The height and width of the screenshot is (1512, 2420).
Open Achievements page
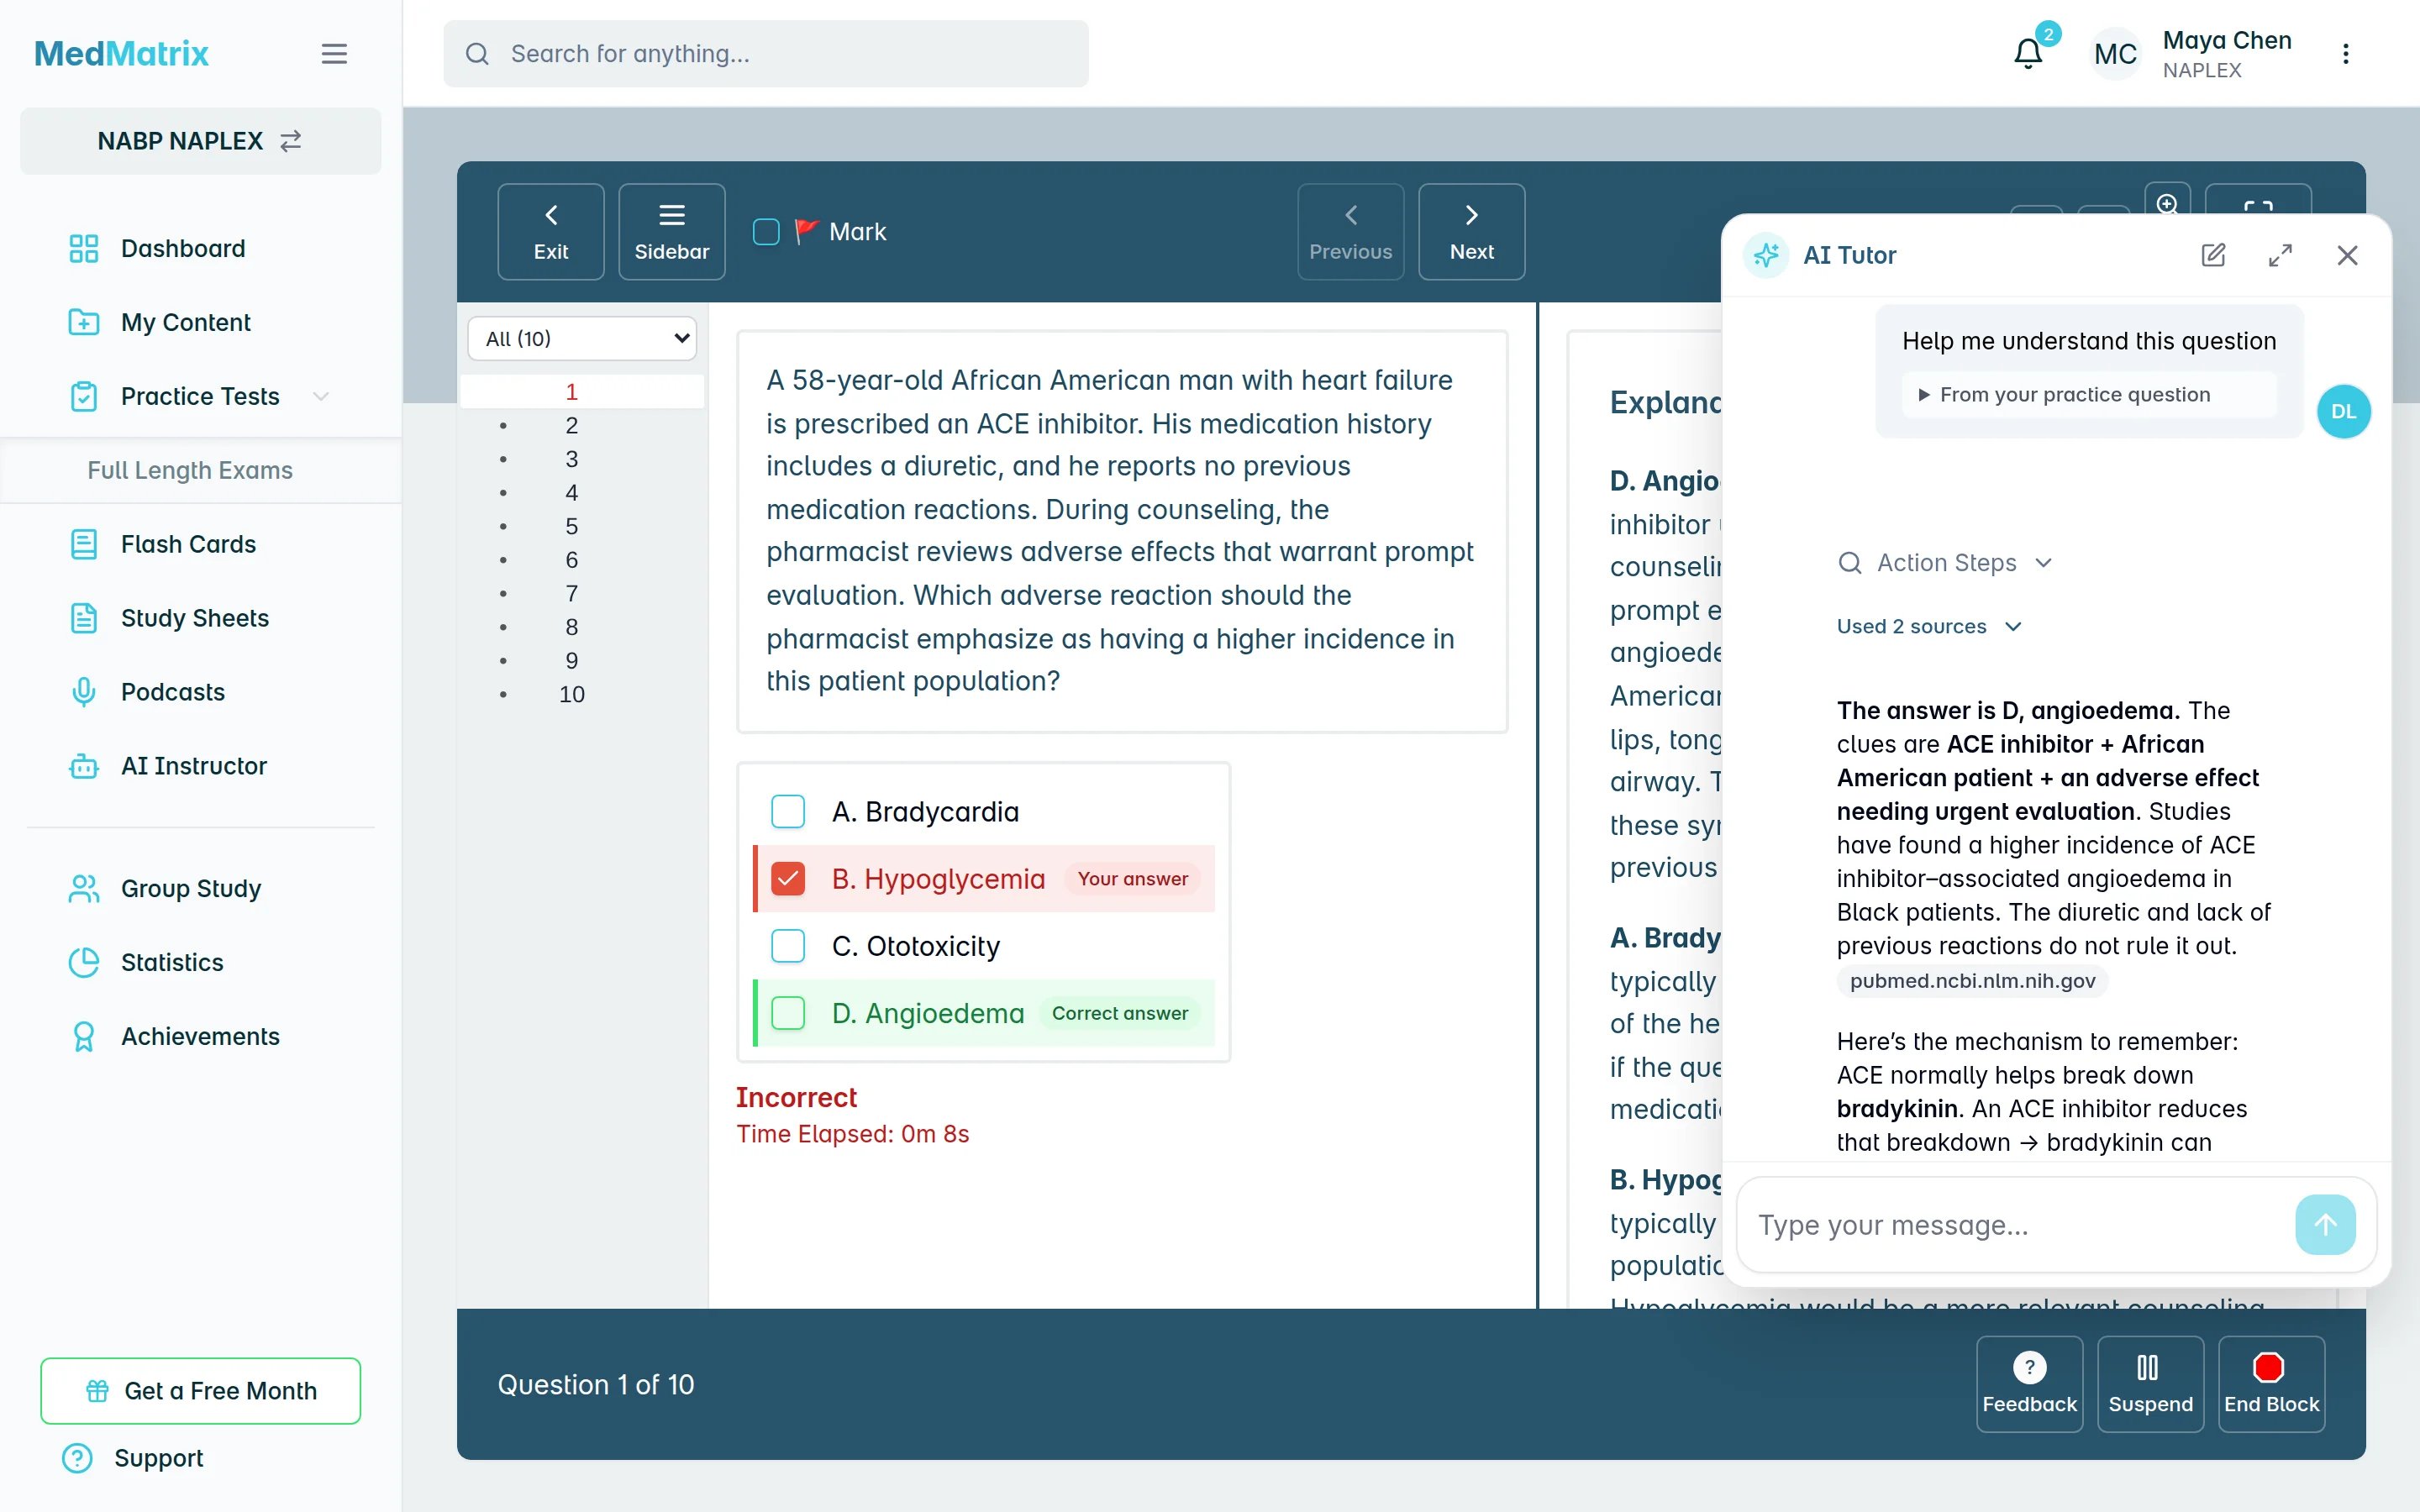[200, 1036]
